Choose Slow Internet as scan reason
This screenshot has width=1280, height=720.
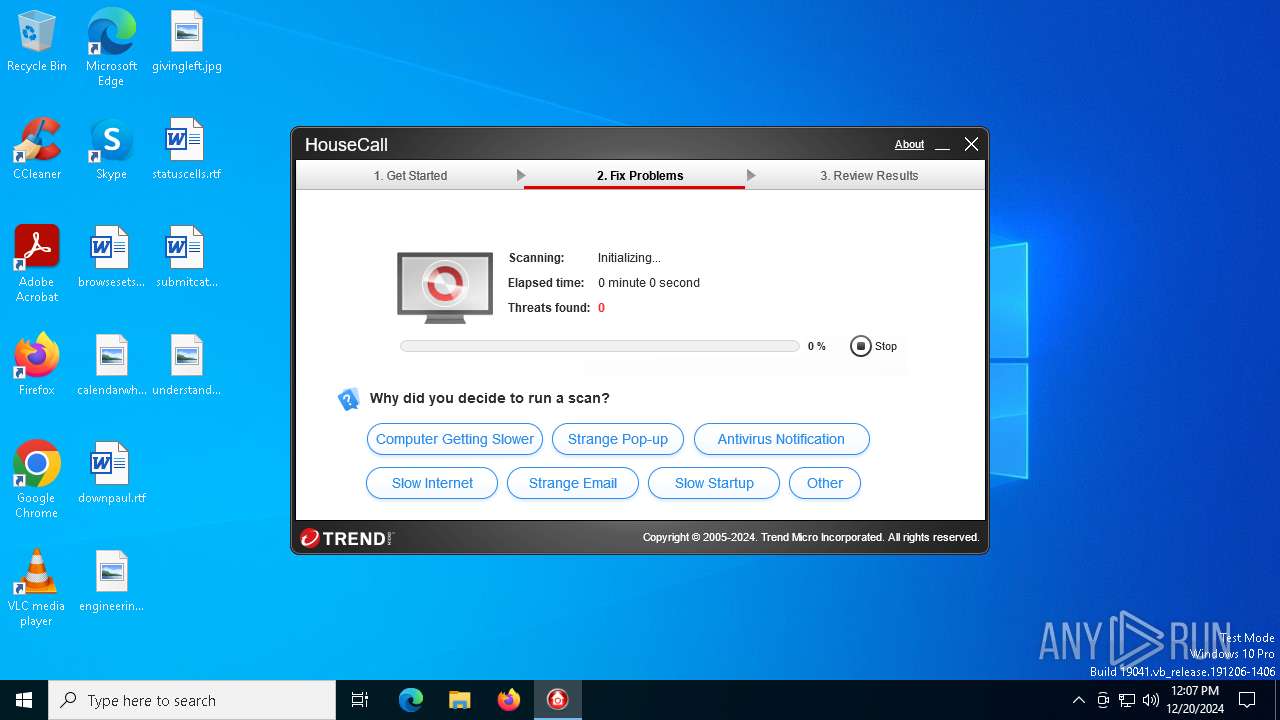coord(432,483)
